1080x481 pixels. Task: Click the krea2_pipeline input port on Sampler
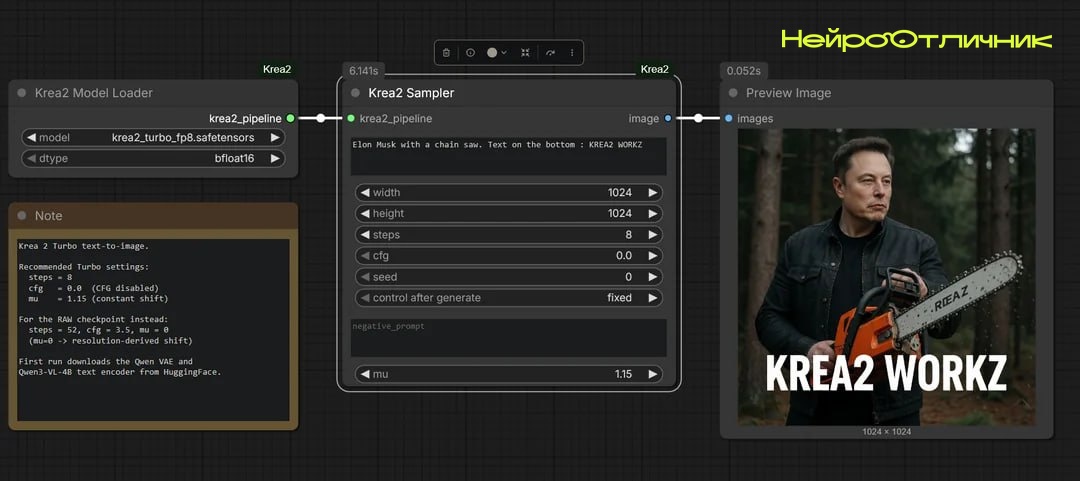[351, 119]
